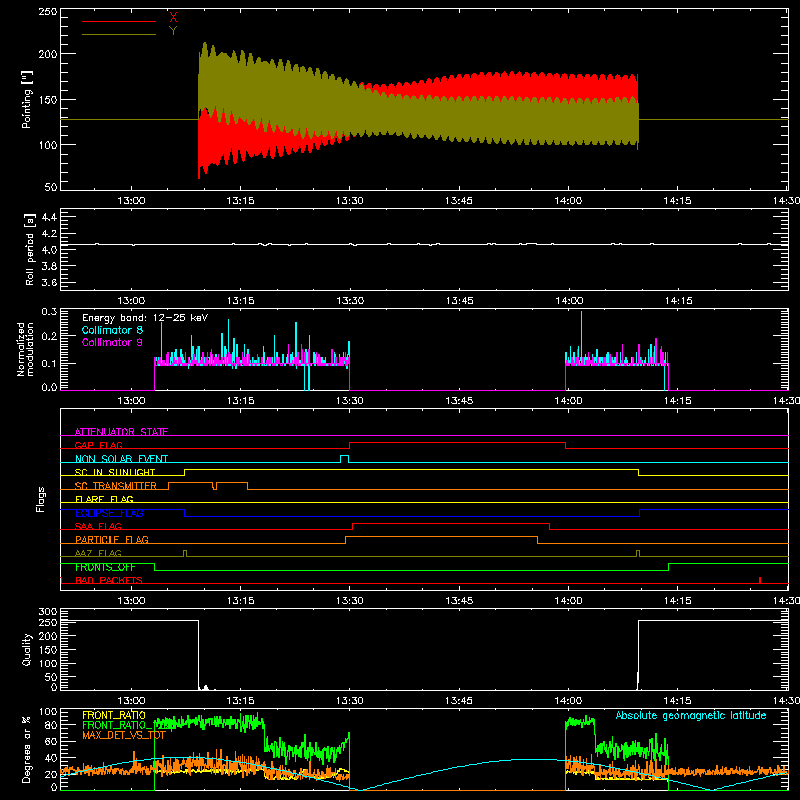Click the 'SAA_FLAG' label
800x800 pixels.
click(x=98, y=526)
